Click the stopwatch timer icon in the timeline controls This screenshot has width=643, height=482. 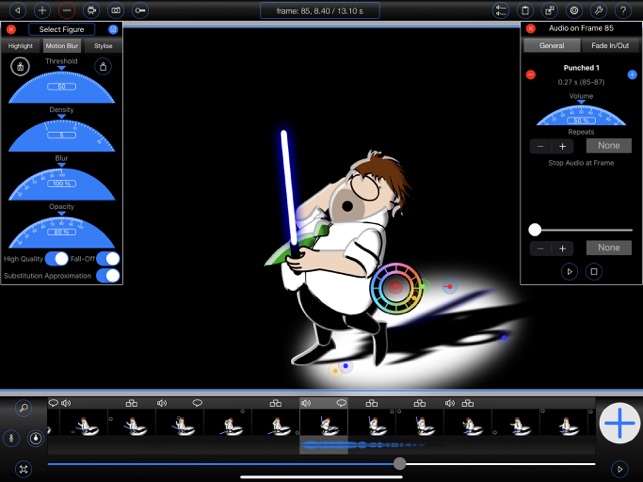(36, 438)
